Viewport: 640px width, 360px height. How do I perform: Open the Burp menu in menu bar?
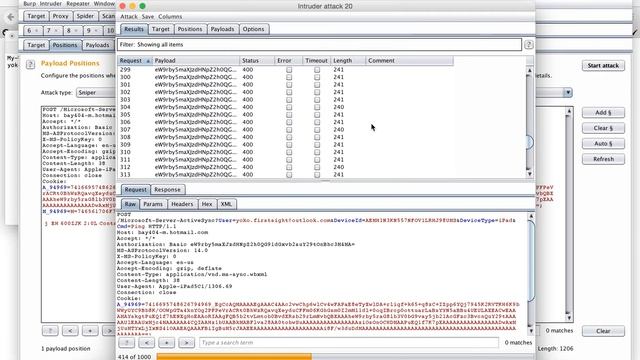[x=29, y=4]
